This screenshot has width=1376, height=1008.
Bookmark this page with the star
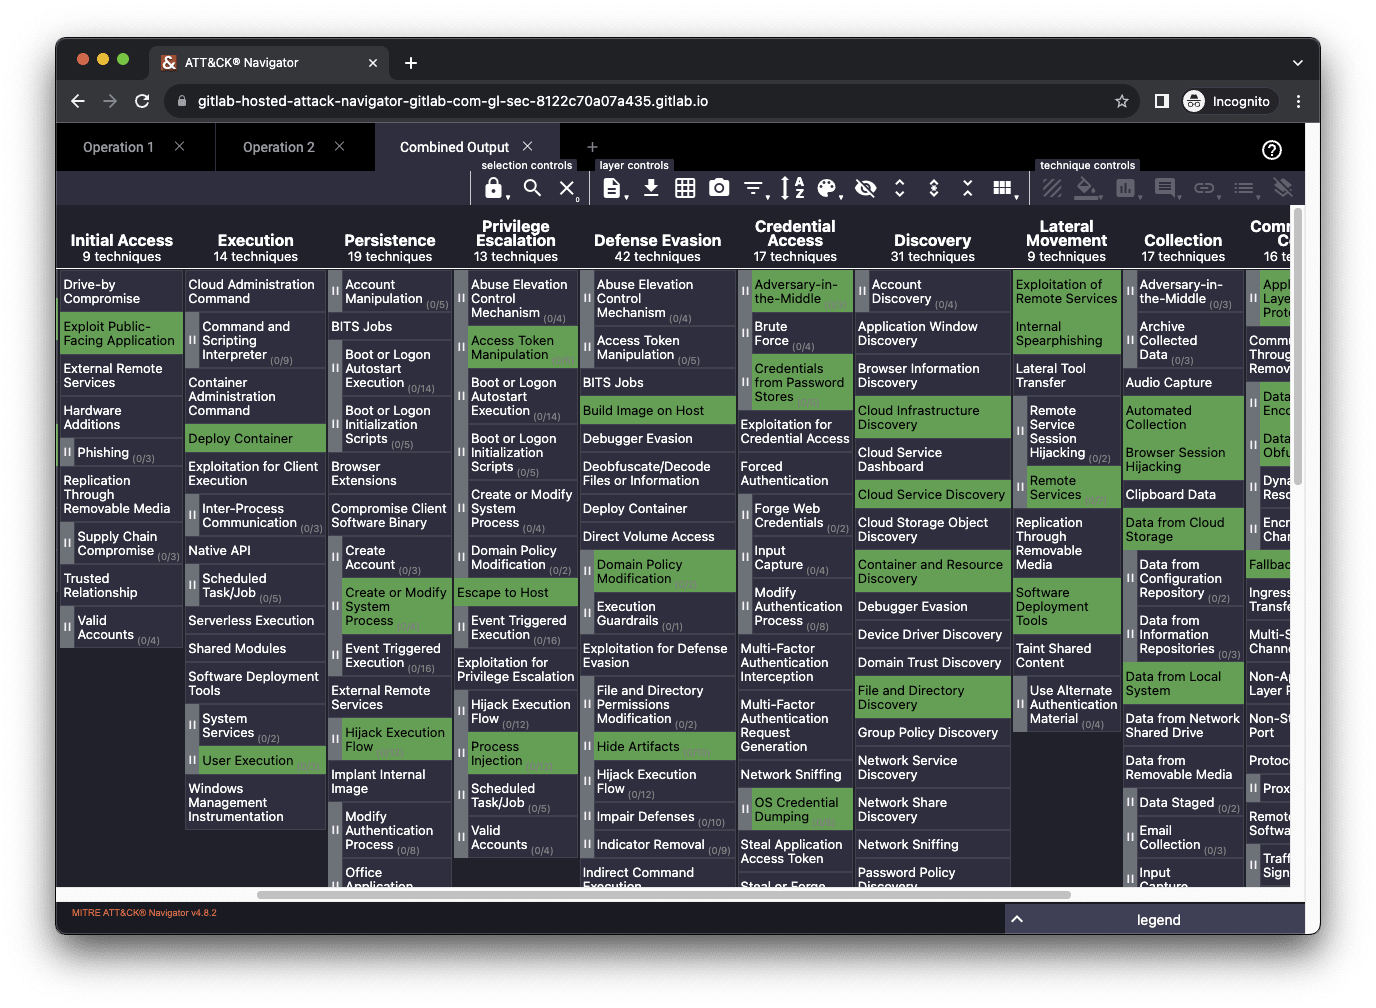coord(1122,101)
